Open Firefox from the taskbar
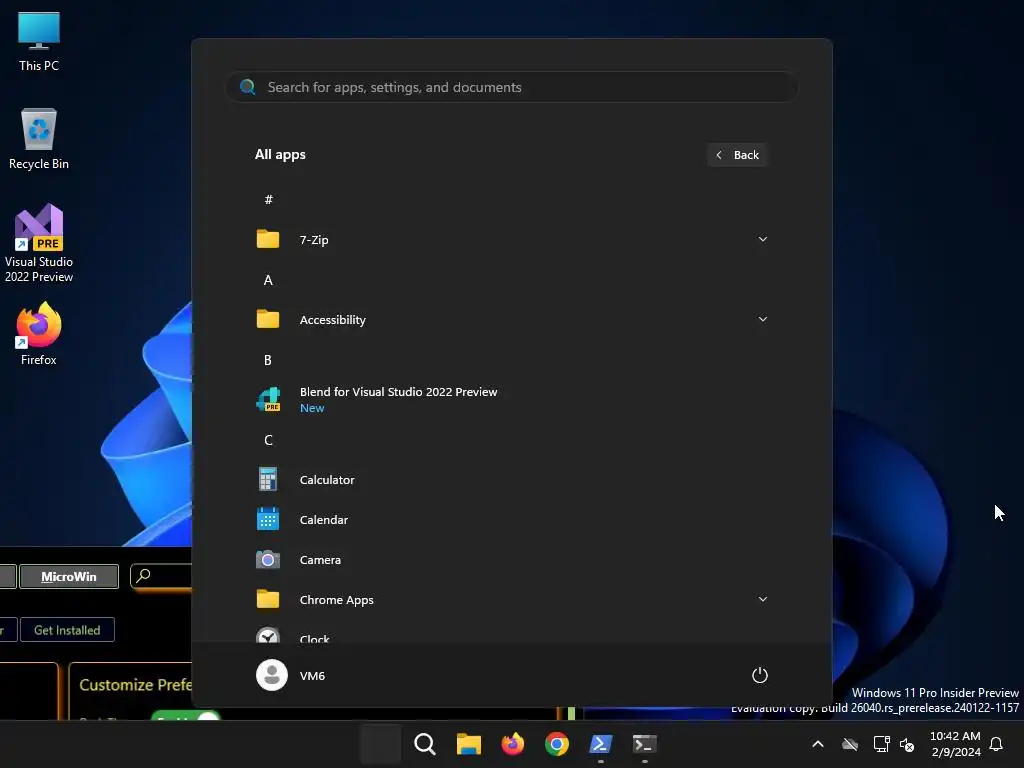The width and height of the screenshot is (1024, 768). tap(513, 744)
